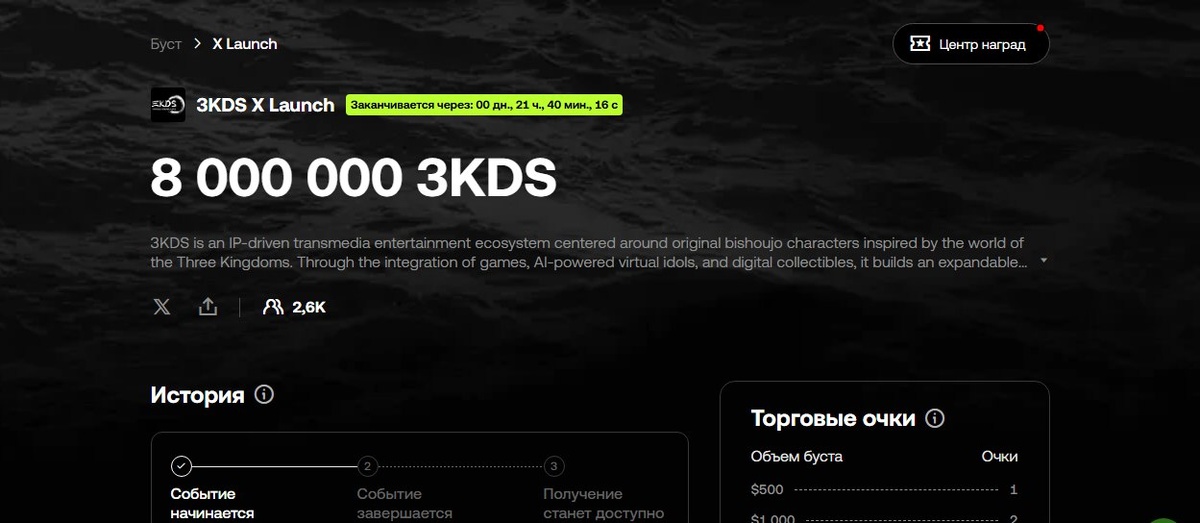The width and height of the screenshot is (1200, 523).
Task: Click the 3KDS description paragraph
Action: coord(588,252)
